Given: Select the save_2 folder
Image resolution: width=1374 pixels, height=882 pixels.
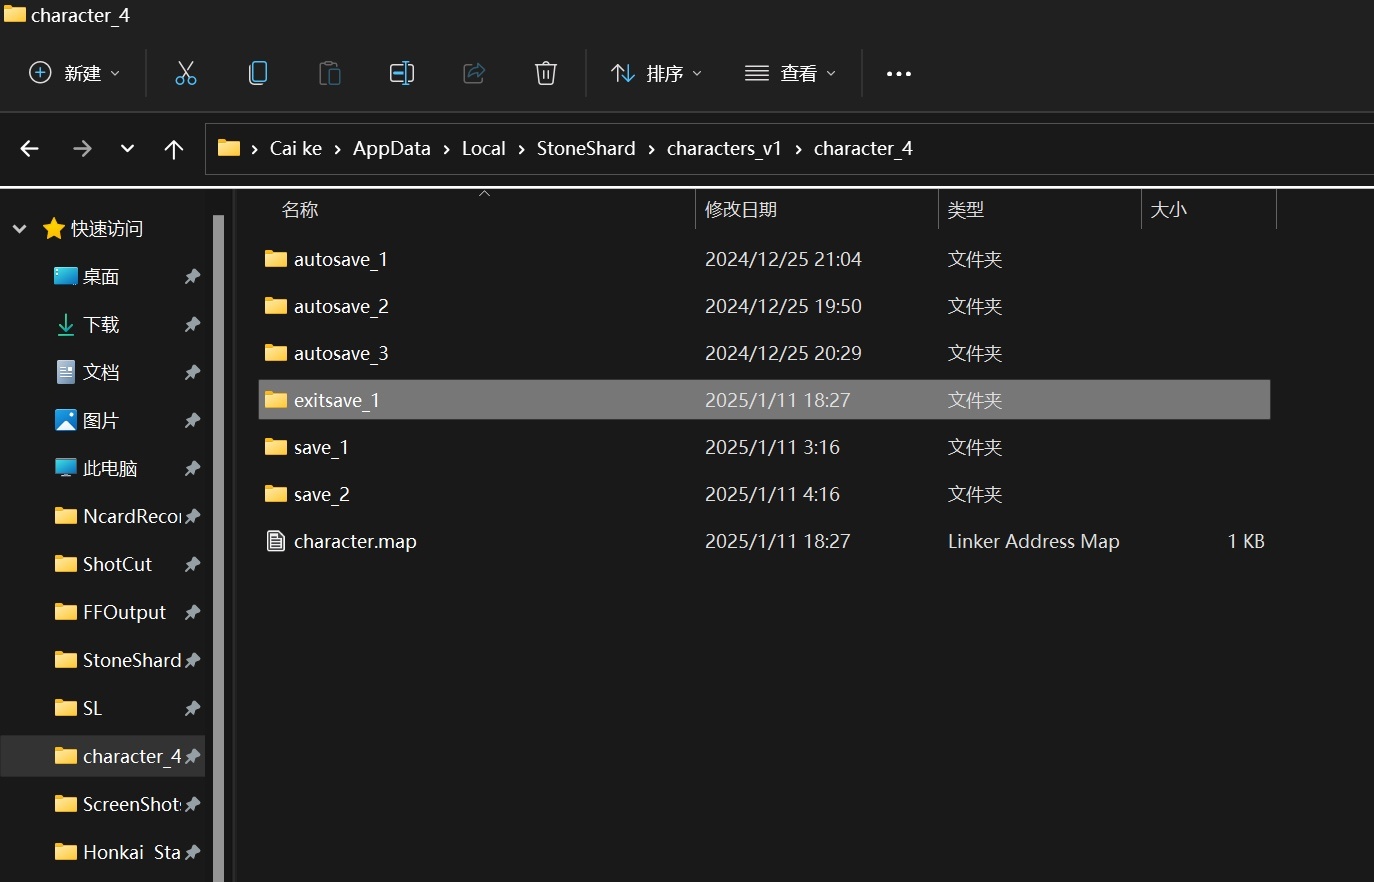Looking at the screenshot, I should [x=321, y=495].
